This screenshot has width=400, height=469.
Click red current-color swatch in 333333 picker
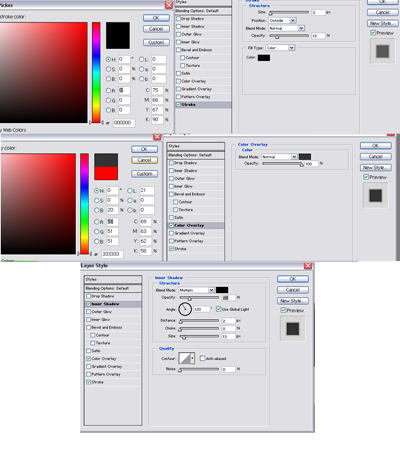[x=106, y=173]
